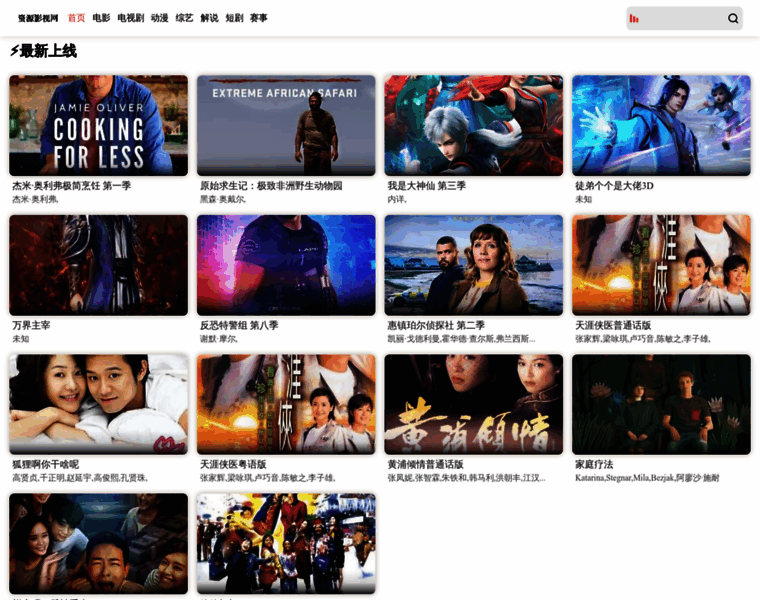Click title 我是大神仙 第三季

426,186
